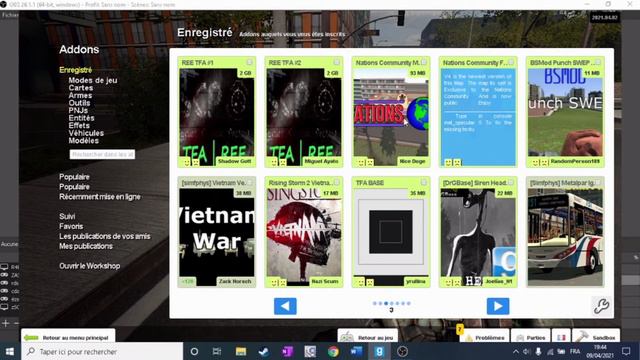This screenshot has height=360, width=640.
Task: Like the TFA BASE addon
Action: (x=361, y=282)
